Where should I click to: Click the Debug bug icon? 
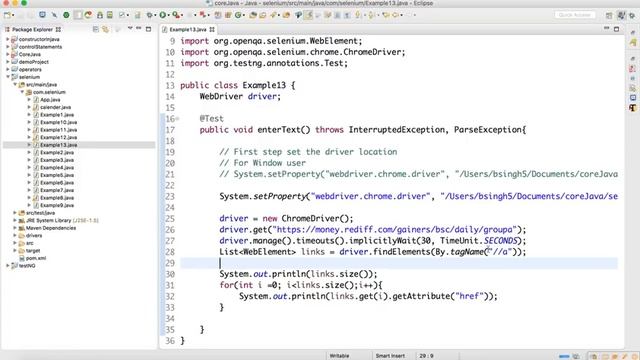click(150, 15)
